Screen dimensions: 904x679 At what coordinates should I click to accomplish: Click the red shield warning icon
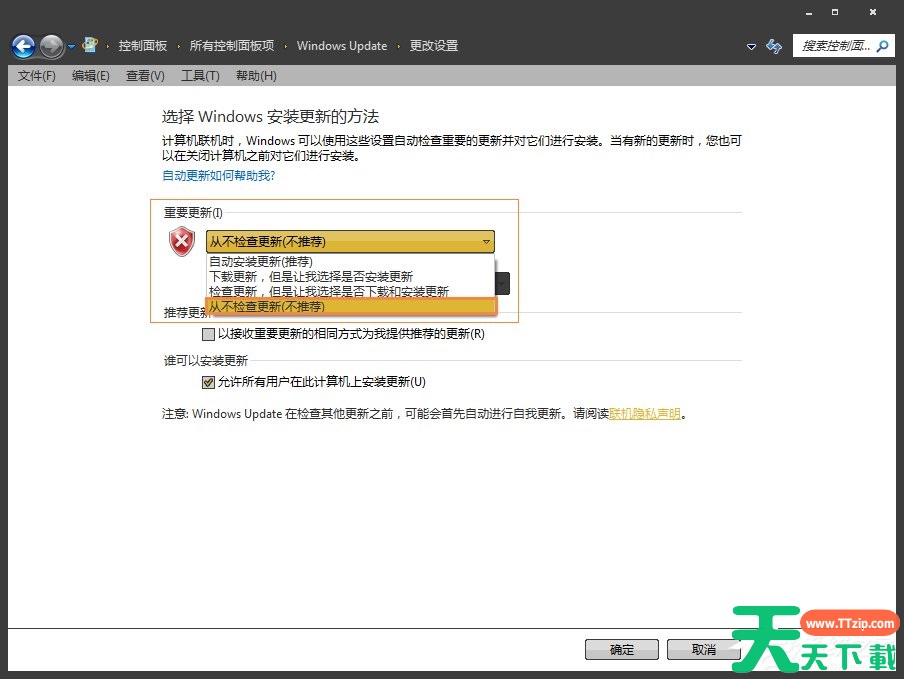[x=182, y=242]
